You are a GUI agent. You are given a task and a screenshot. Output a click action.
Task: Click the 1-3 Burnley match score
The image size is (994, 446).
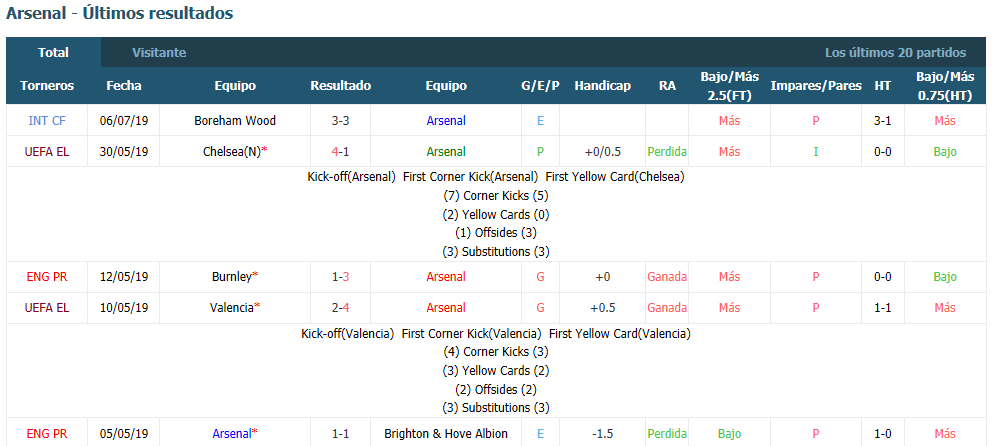click(340, 276)
